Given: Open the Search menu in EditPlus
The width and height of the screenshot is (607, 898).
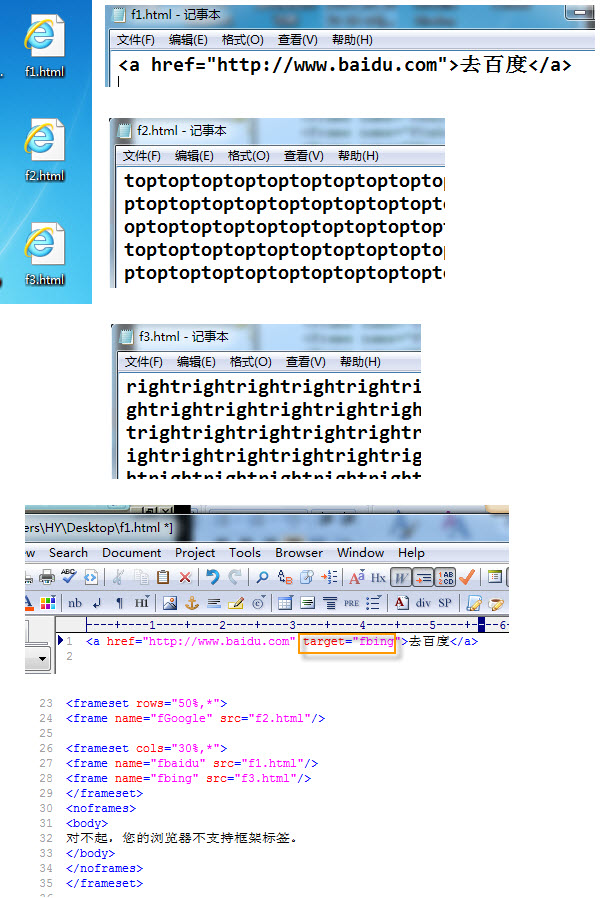Looking at the screenshot, I should coord(68,553).
